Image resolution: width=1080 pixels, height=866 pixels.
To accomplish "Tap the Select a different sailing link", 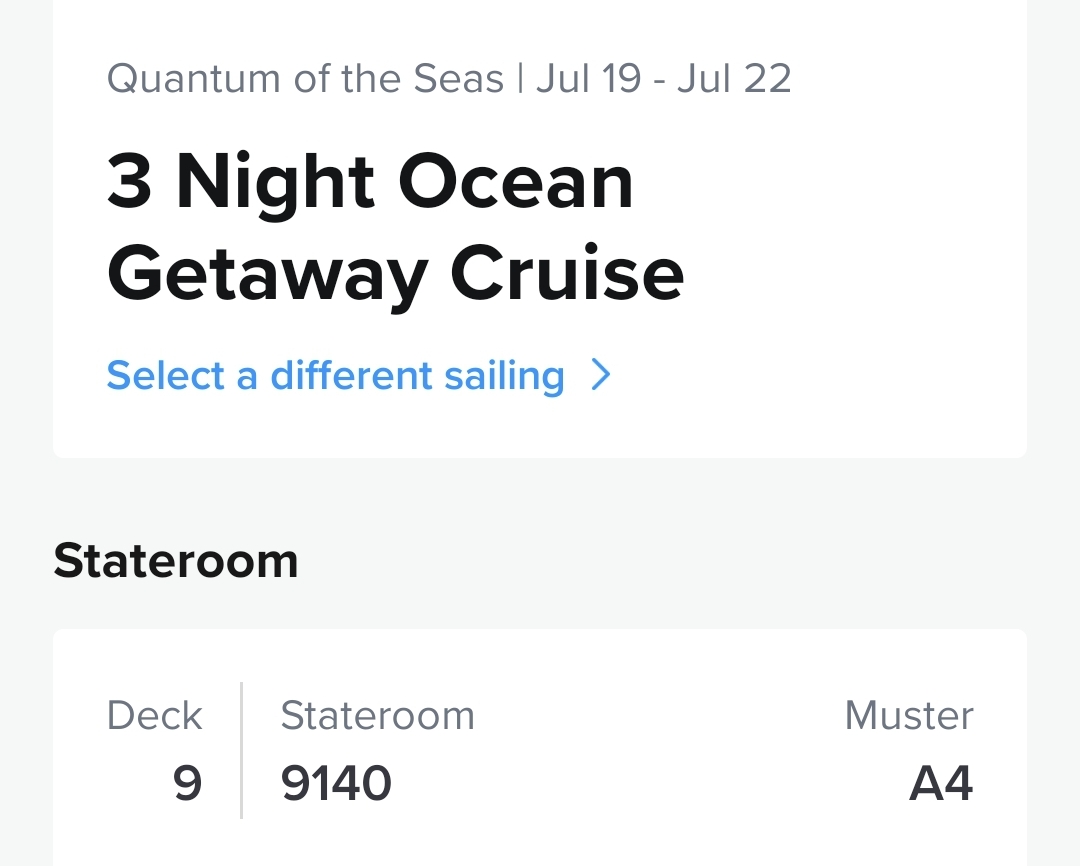I will 335,376.
